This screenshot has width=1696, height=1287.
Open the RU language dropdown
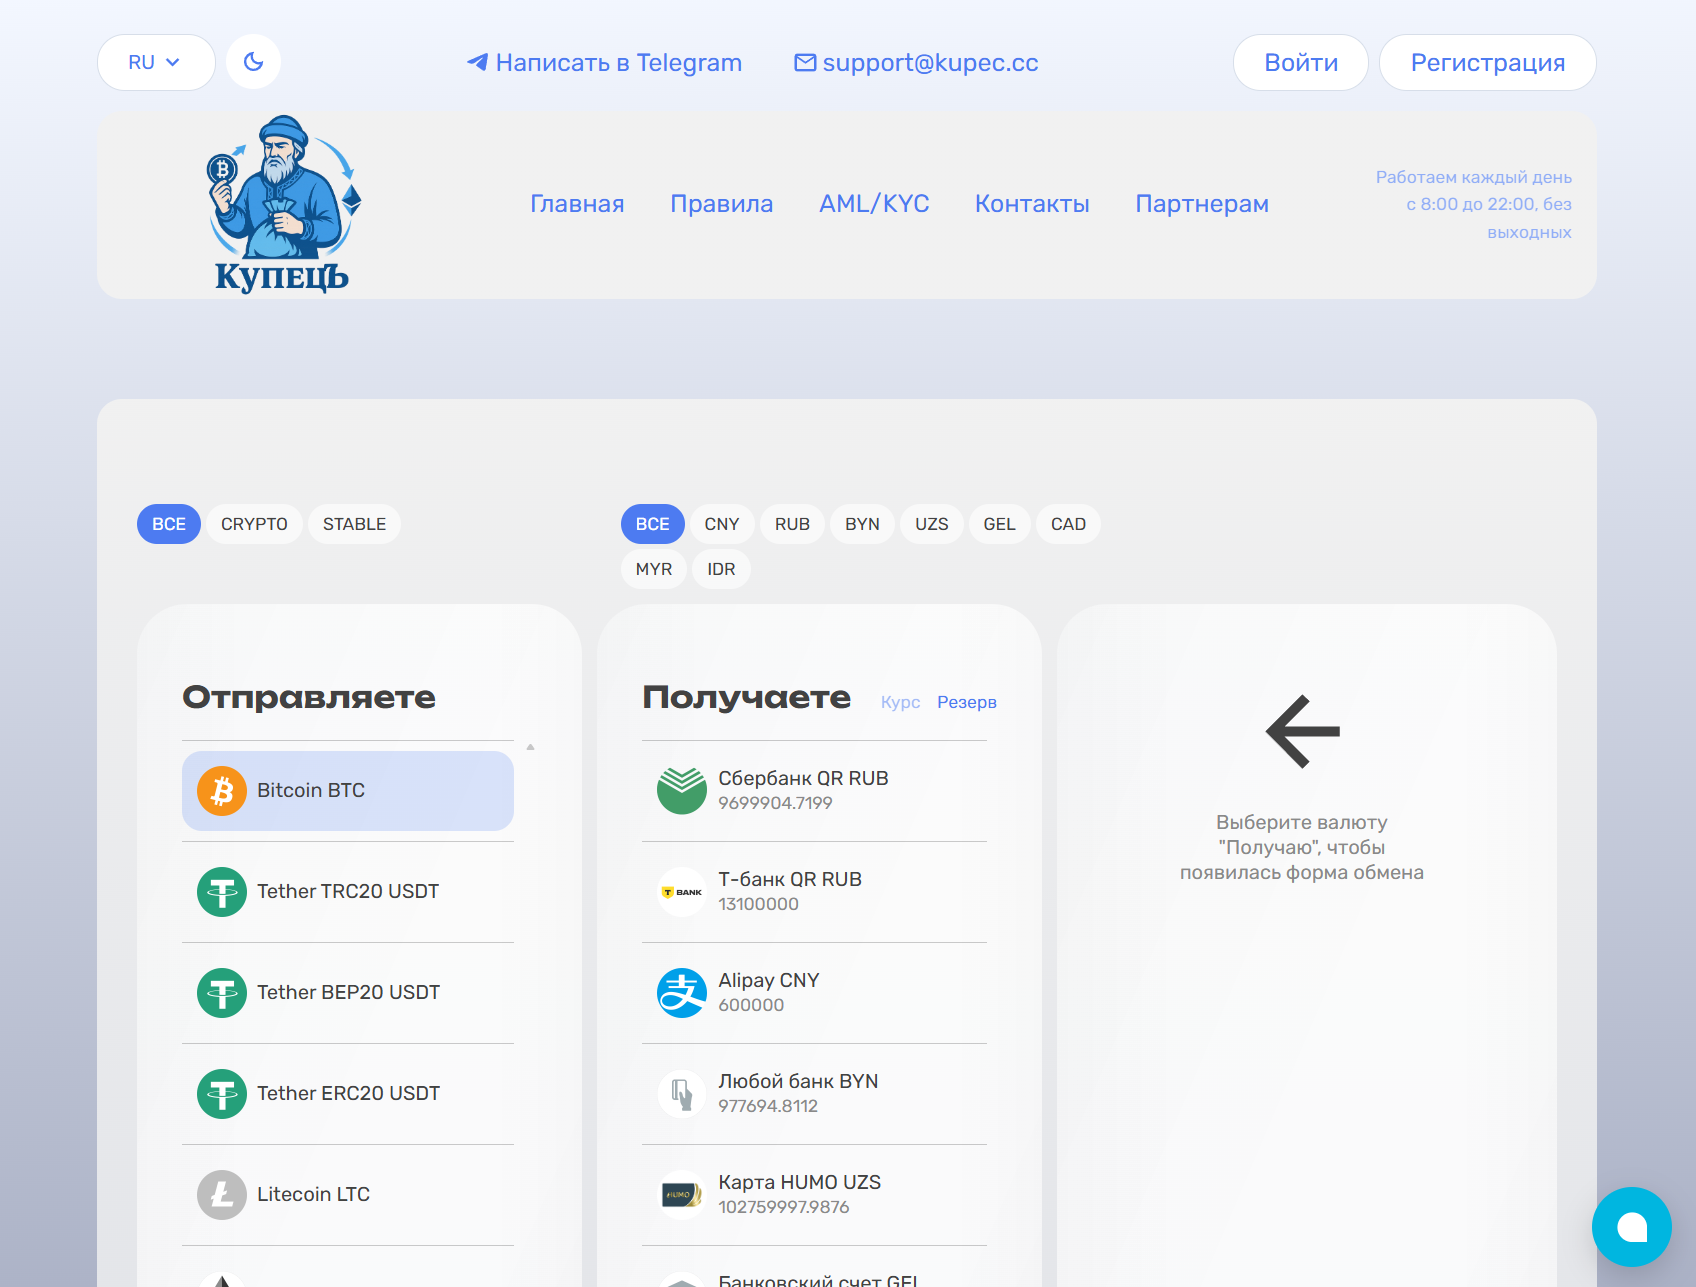pyautogui.click(x=155, y=61)
